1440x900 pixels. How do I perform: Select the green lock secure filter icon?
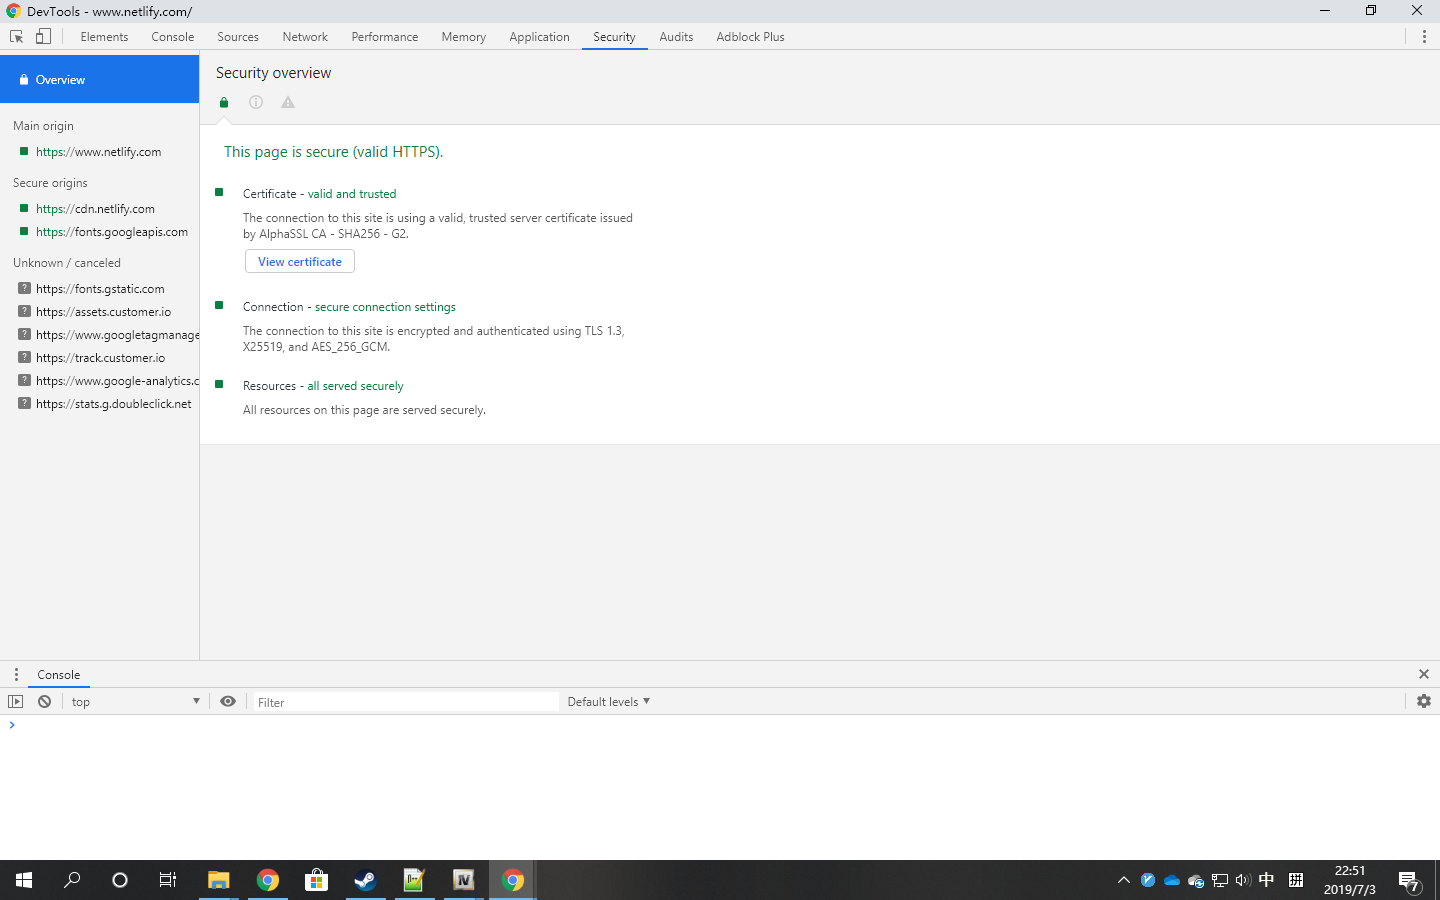coord(224,102)
